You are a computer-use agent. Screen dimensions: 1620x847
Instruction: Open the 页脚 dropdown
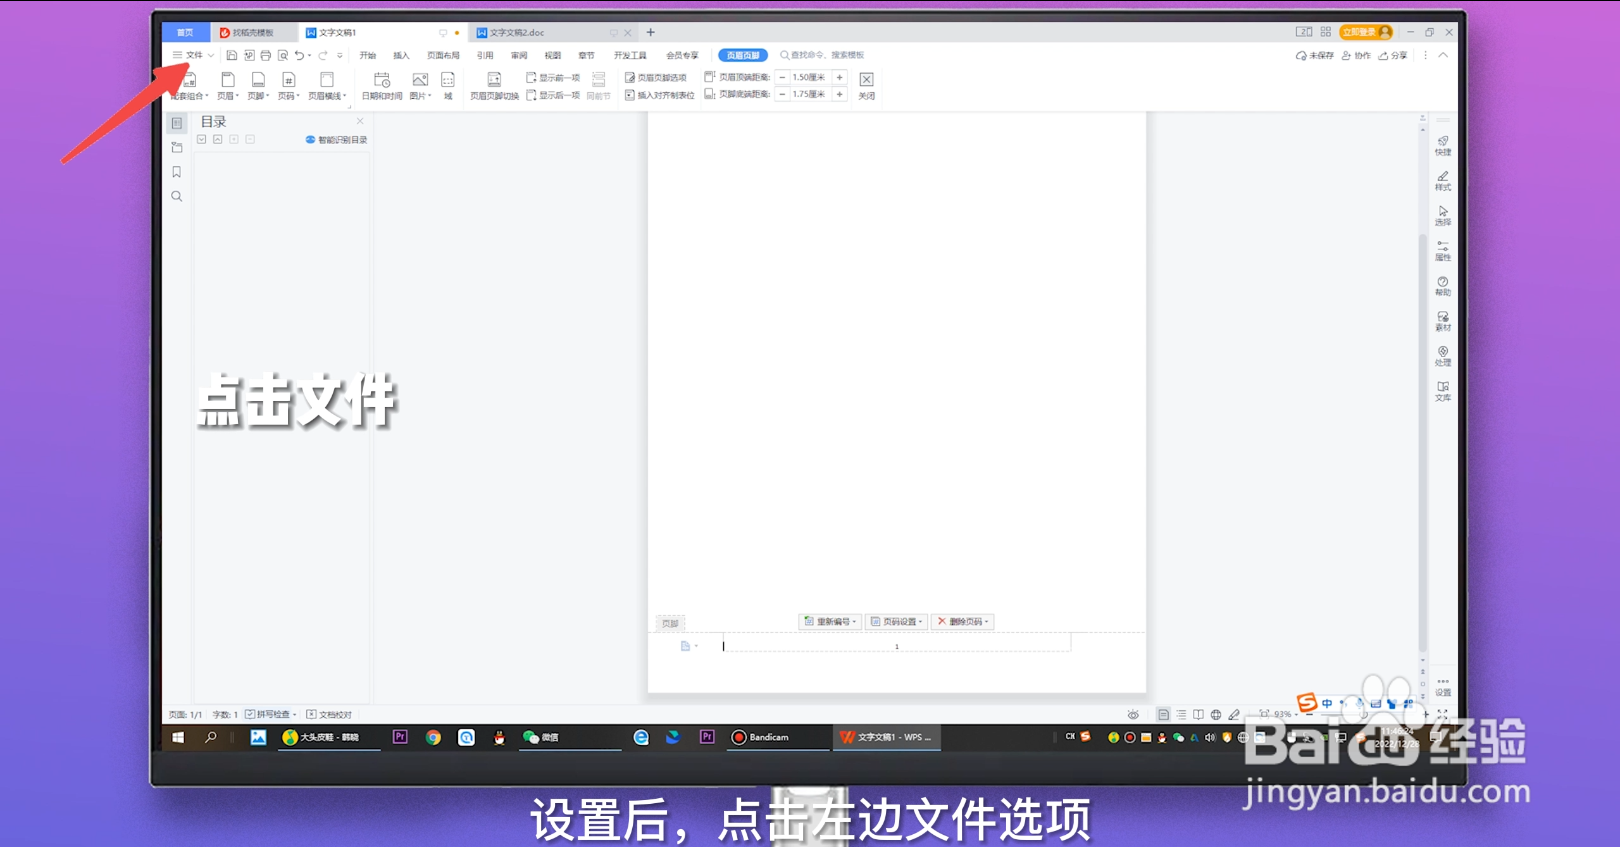pos(258,87)
